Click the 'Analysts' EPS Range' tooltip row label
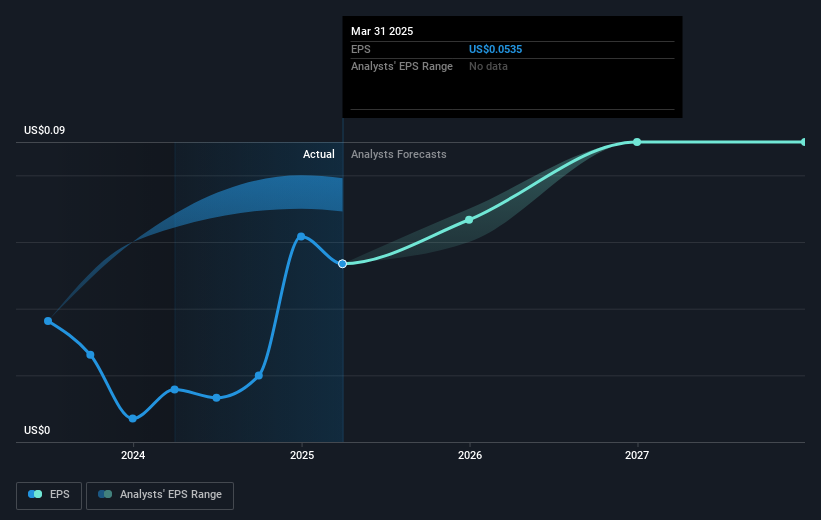The width and height of the screenshot is (821, 520). point(402,67)
